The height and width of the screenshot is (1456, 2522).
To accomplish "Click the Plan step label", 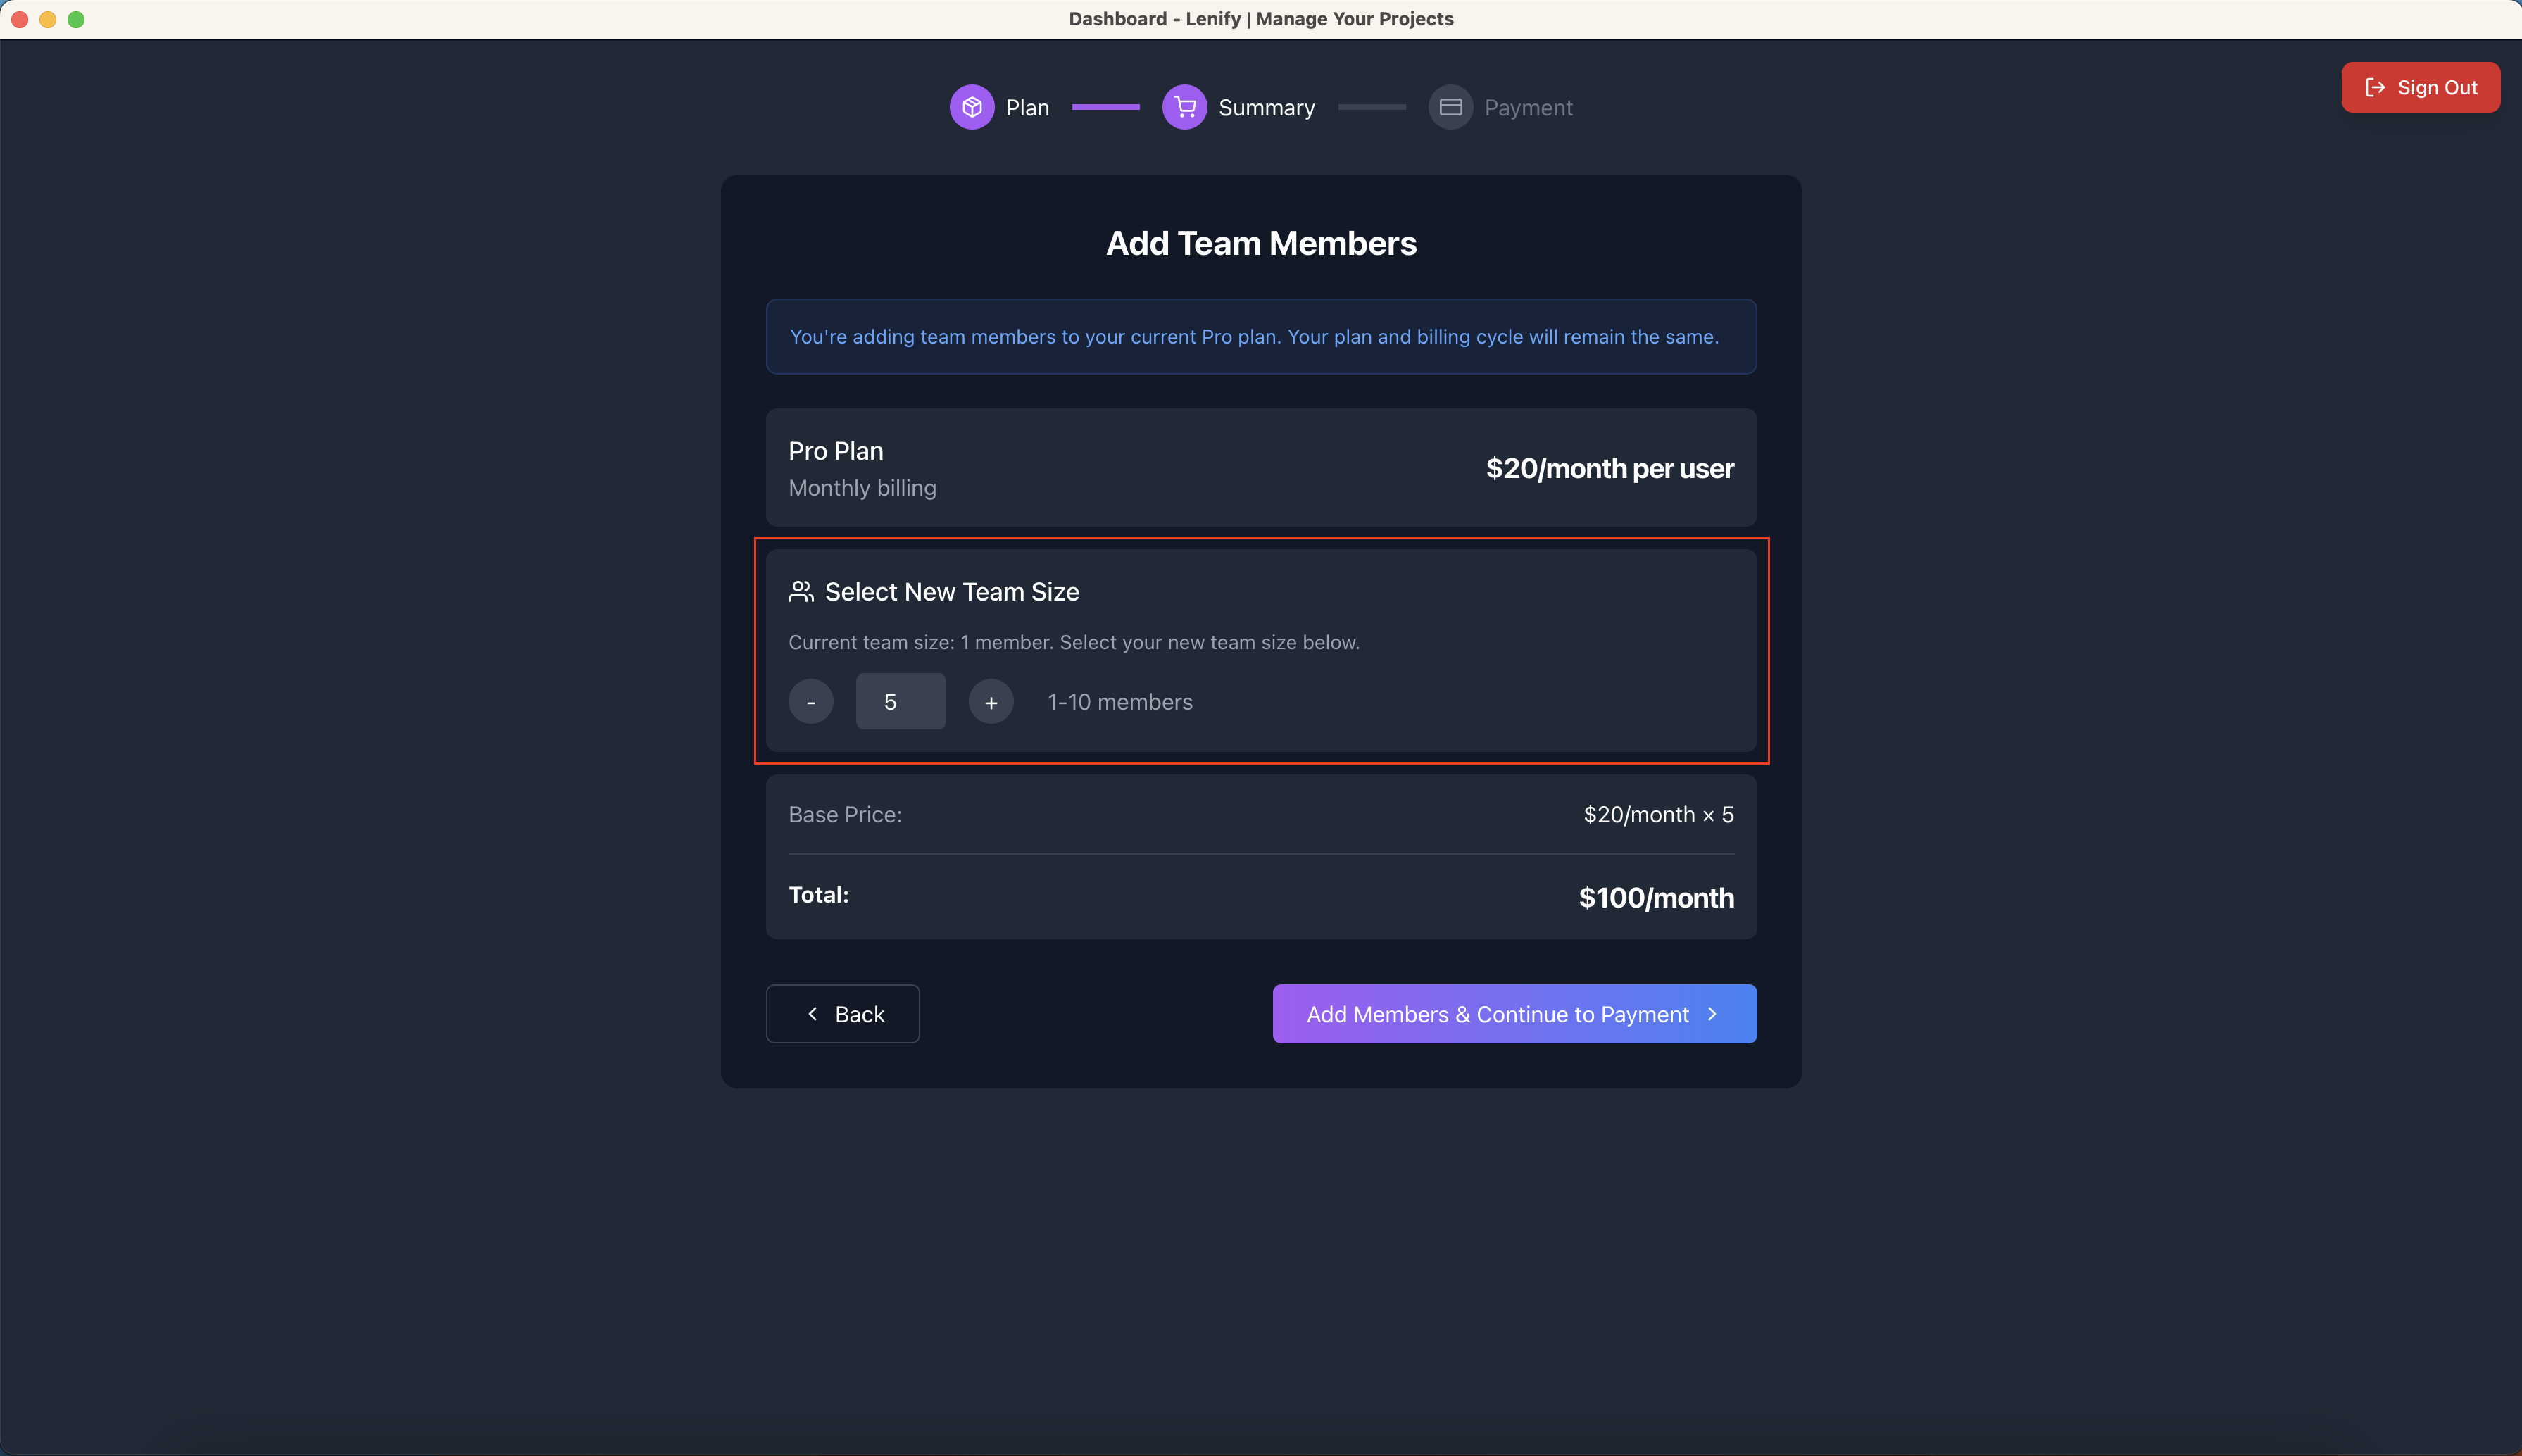I will point(1027,106).
